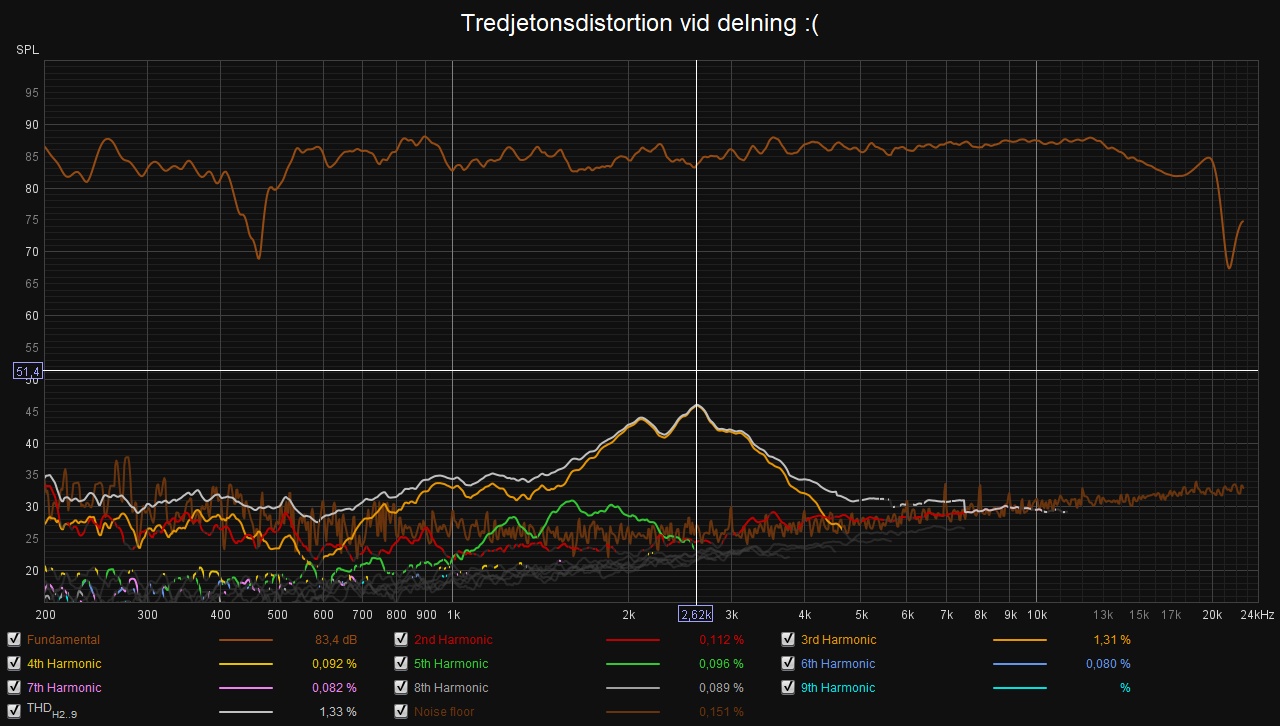Click the '6th Harmonic' legend label
Screen dimensions: 1280x726
(838, 664)
